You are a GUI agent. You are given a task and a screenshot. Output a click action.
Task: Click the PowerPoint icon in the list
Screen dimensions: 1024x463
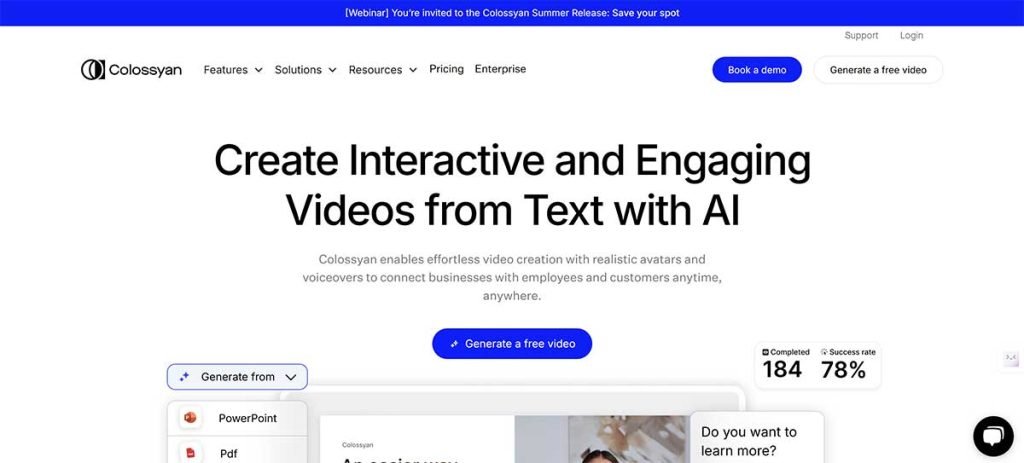point(190,418)
